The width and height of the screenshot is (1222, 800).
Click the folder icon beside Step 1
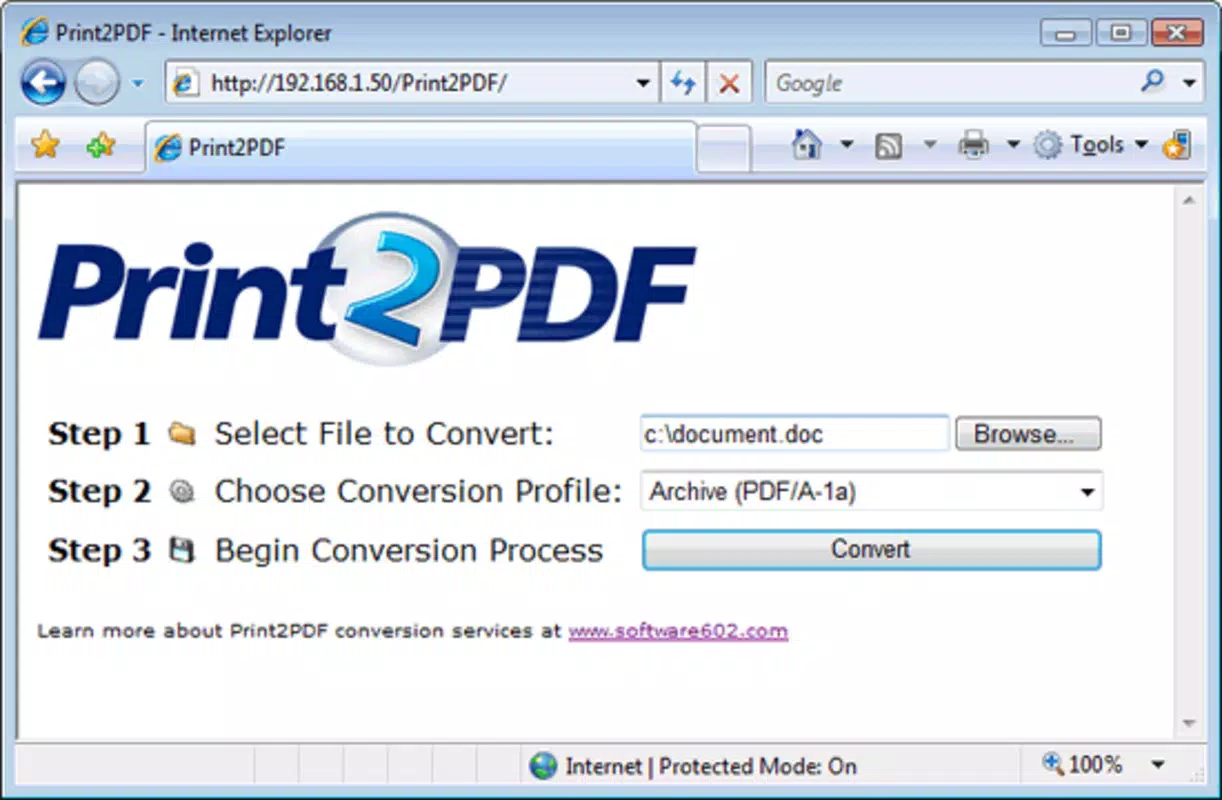[181, 434]
